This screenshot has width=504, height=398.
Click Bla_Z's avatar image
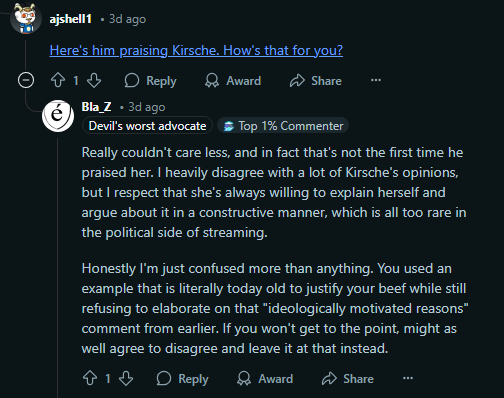(58, 116)
